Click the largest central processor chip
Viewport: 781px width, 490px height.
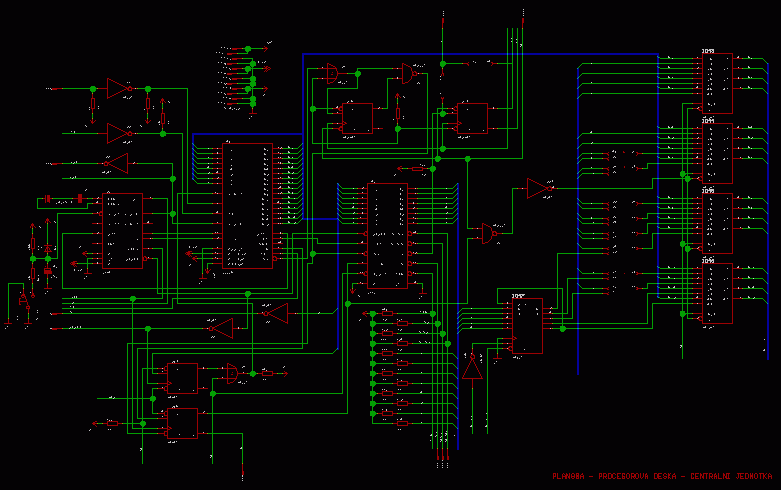[247, 206]
